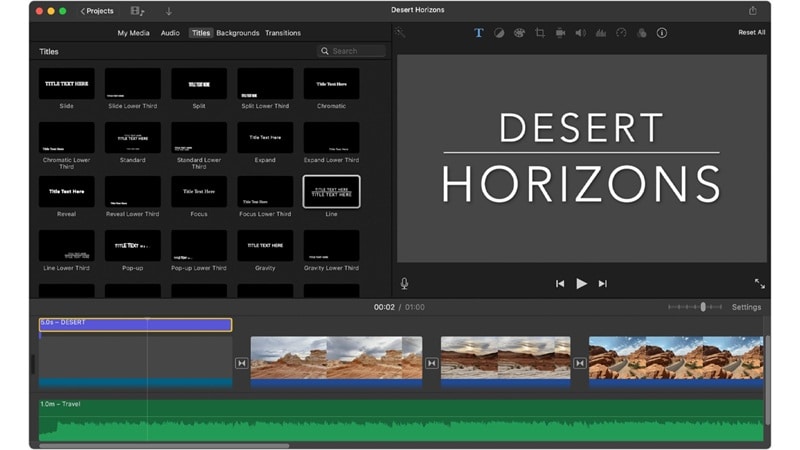Select the Slide title thumbnail

click(x=66, y=84)
